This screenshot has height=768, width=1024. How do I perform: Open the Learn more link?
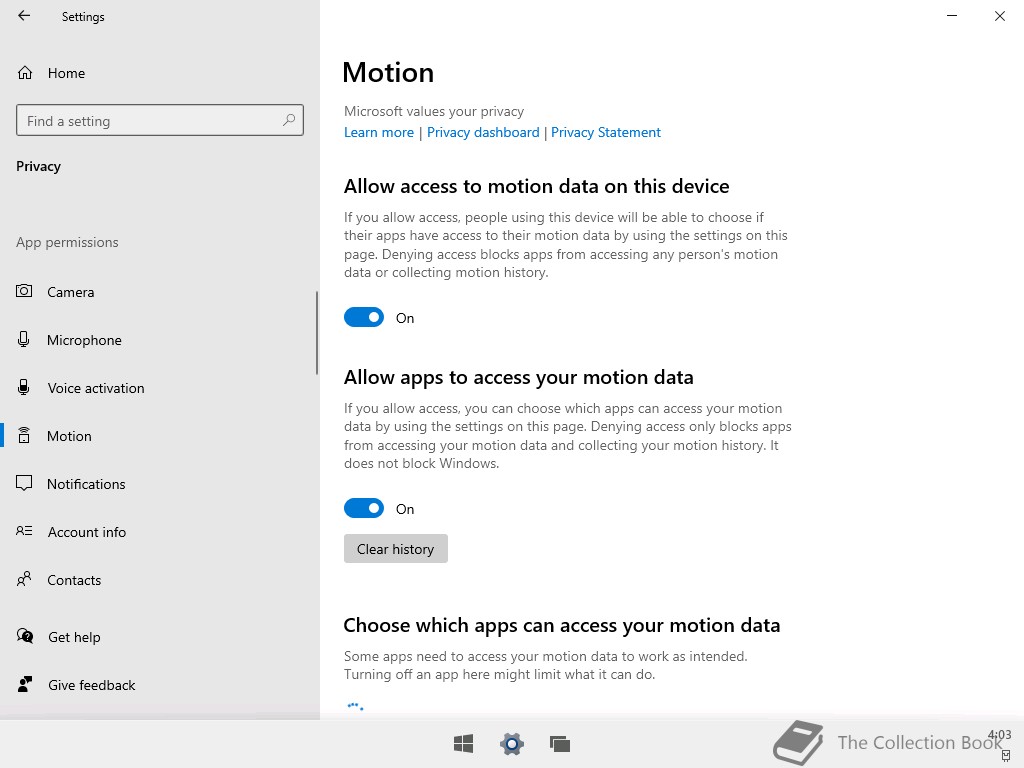(379, 133)
